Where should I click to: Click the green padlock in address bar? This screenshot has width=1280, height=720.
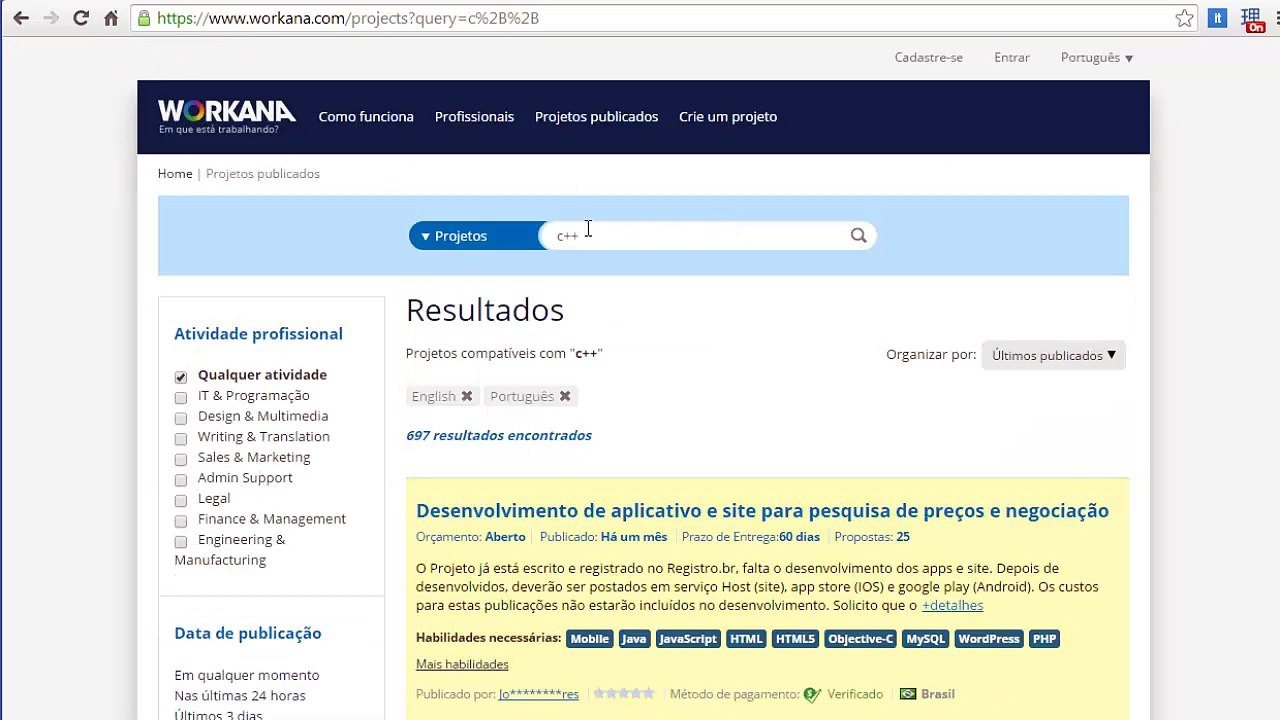(144, 18)
